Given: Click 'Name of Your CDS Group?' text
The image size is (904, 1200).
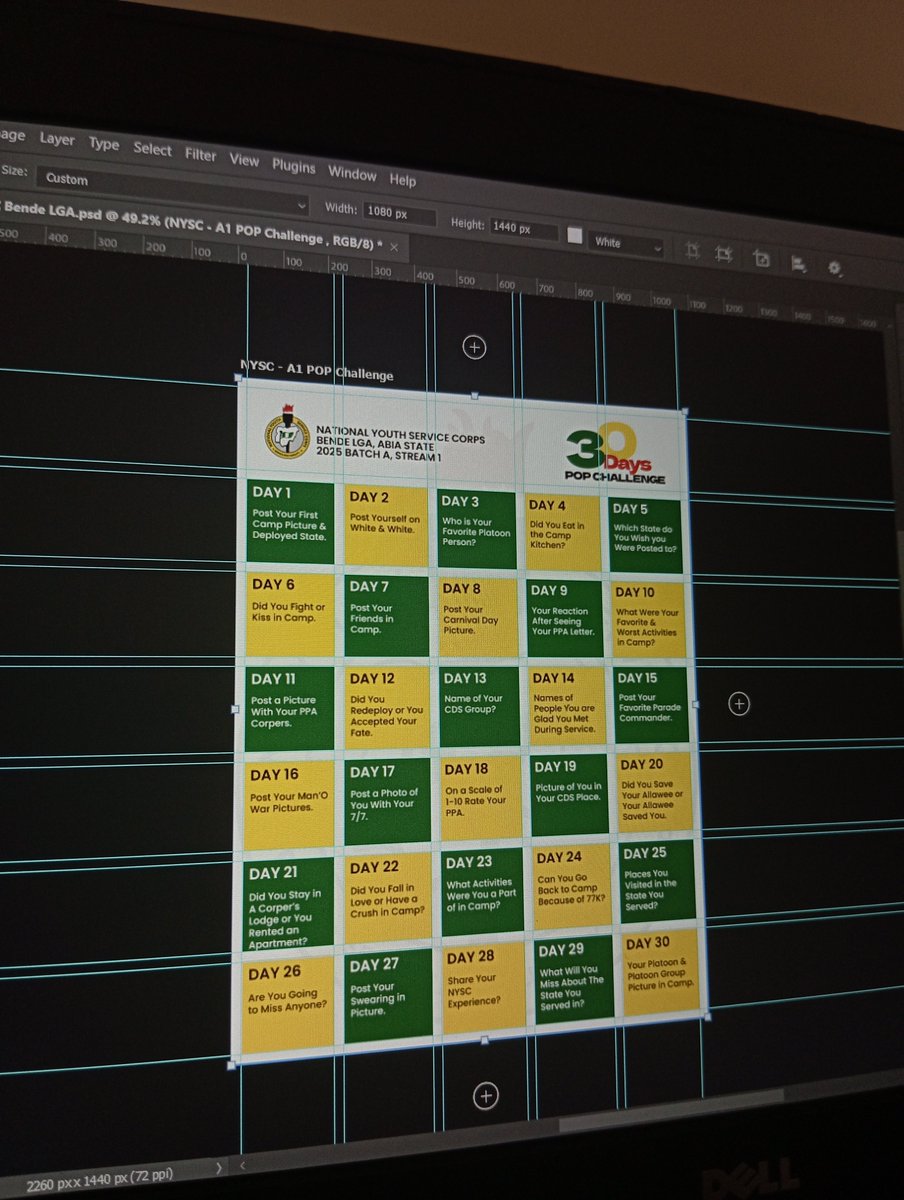Looking at the screenshot, I should (x=473, y=704).
